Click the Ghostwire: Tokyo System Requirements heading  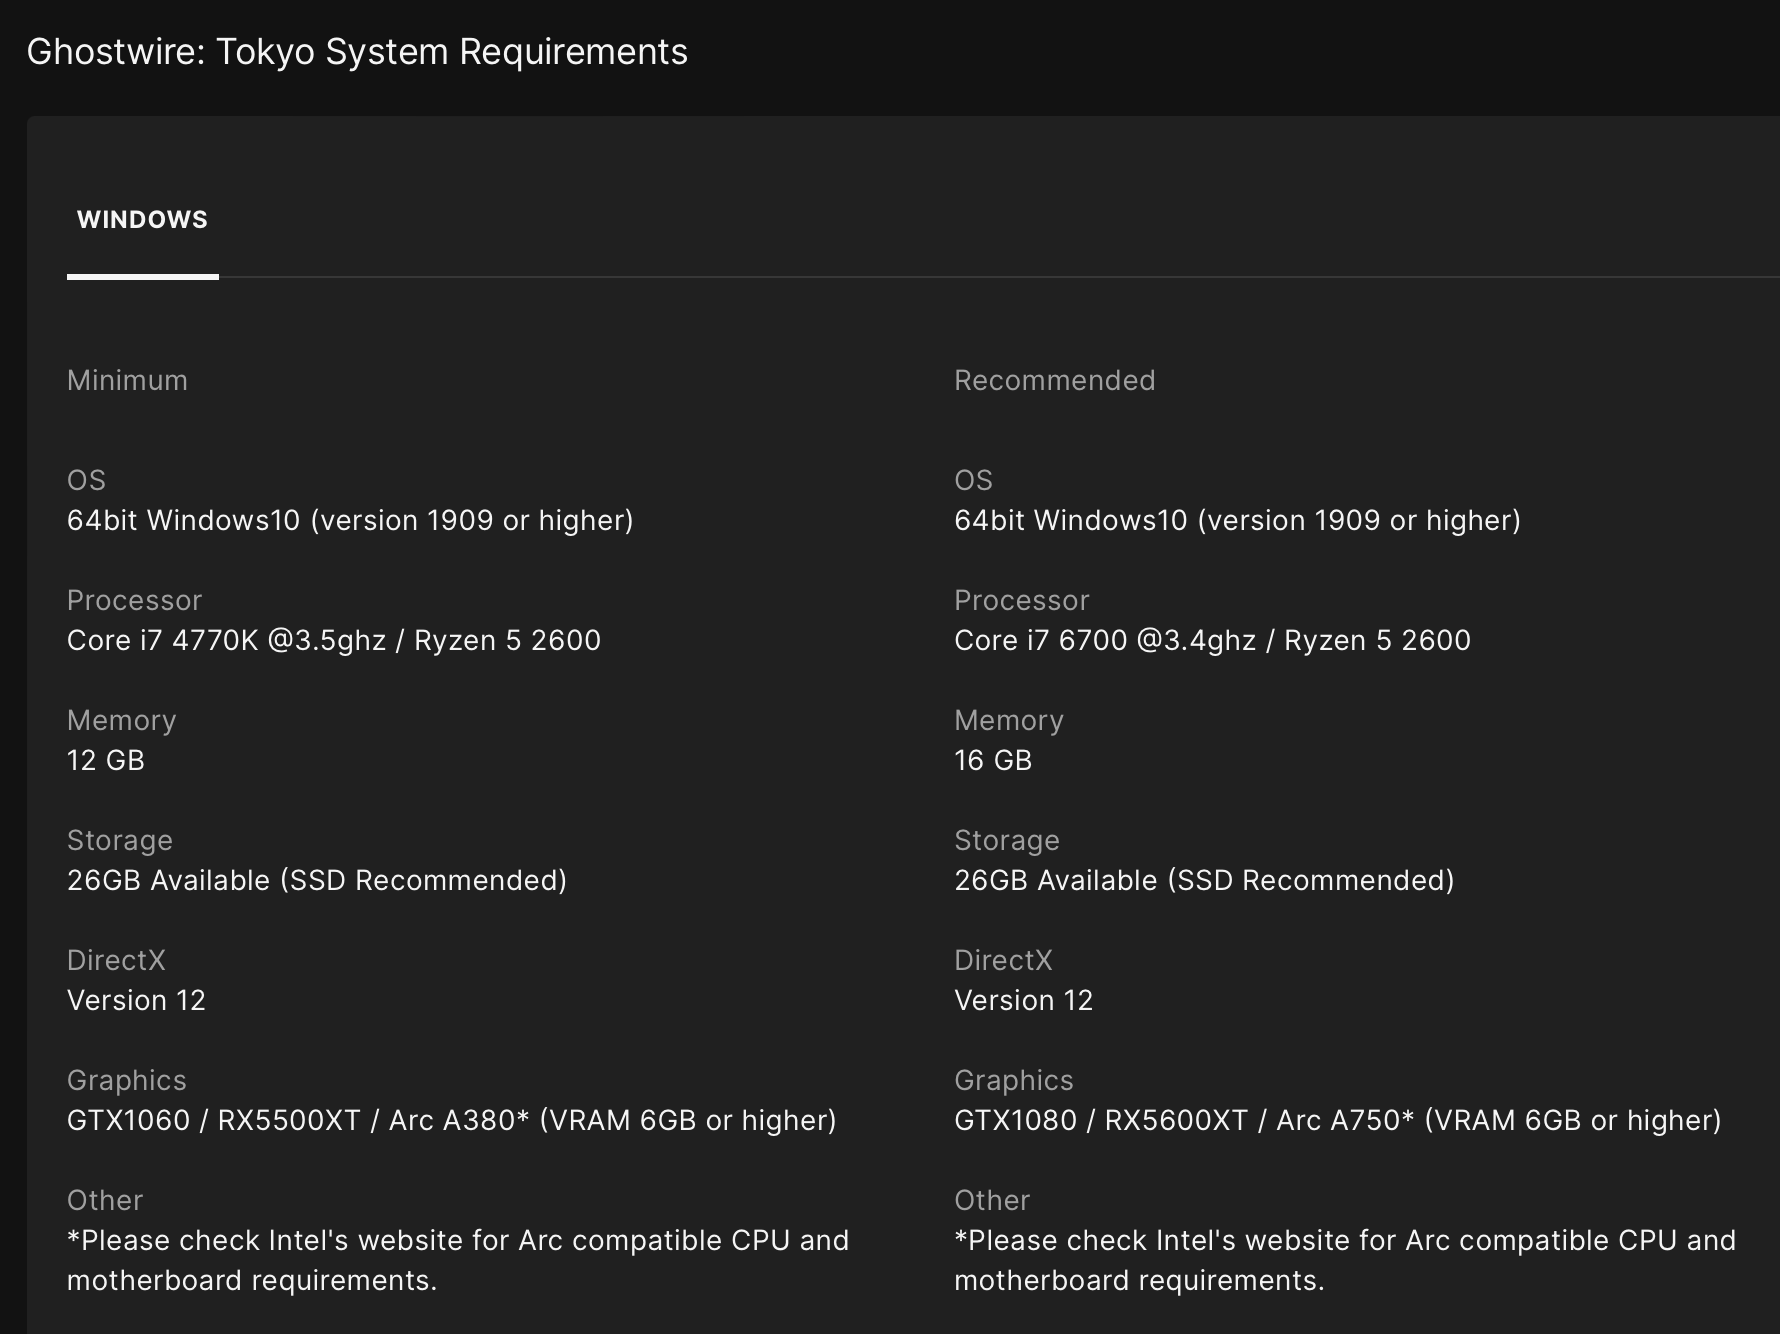click(x=357, y=52)
